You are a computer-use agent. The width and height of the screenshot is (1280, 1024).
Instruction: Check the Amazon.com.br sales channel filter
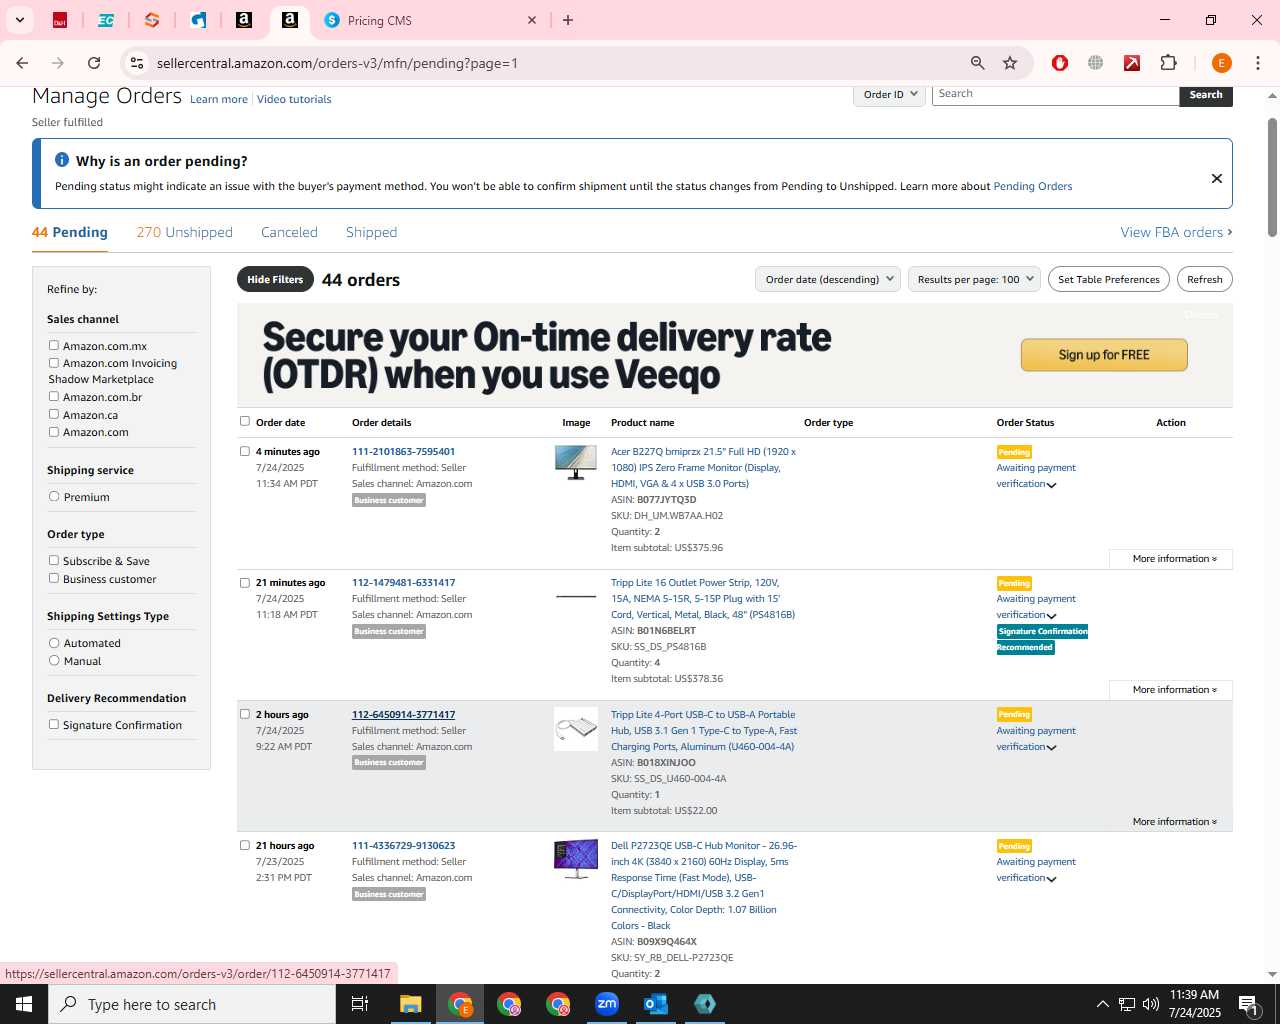[x=54, y=396]
